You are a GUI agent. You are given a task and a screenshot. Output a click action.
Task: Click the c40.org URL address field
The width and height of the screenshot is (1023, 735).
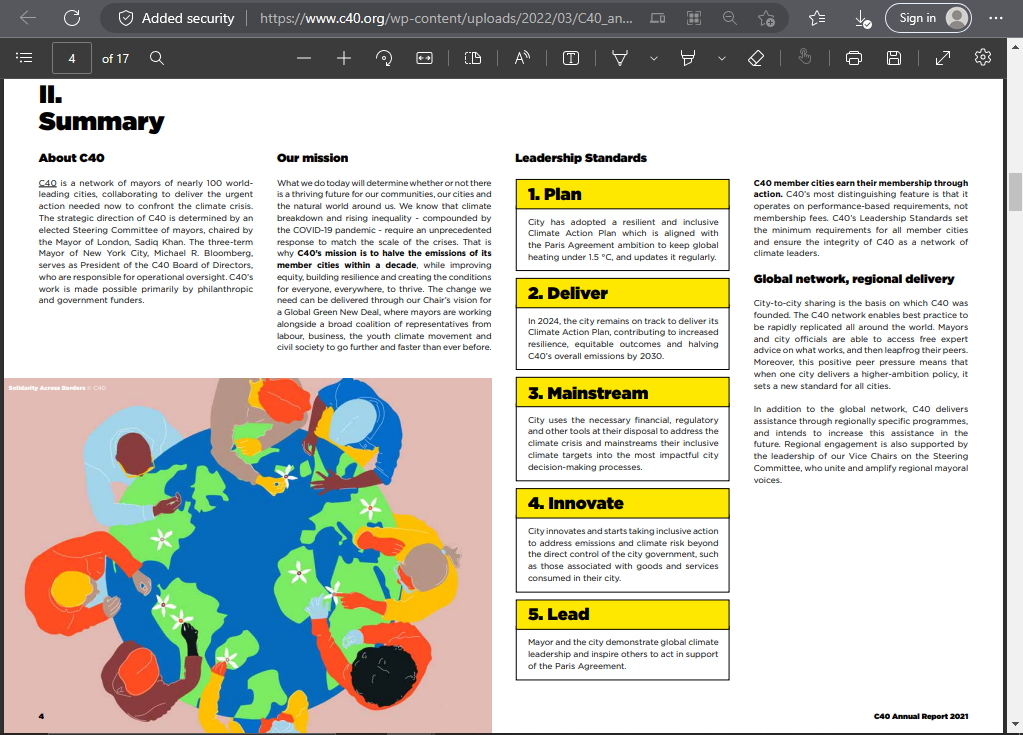point(446,18)
